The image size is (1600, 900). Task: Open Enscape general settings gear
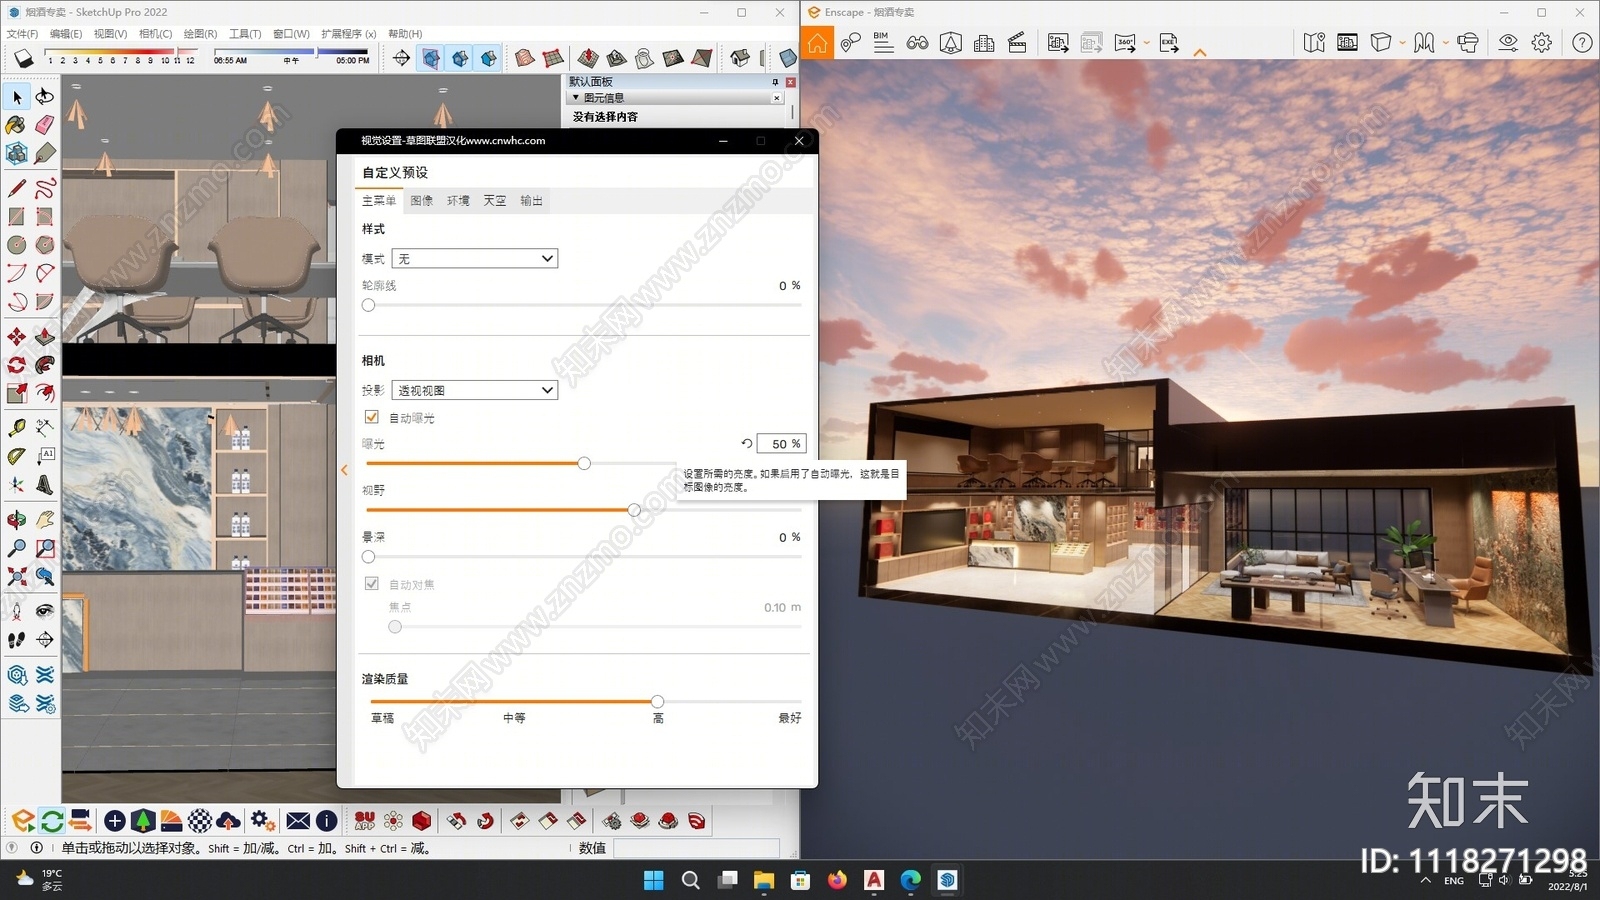pos(1542,43)
